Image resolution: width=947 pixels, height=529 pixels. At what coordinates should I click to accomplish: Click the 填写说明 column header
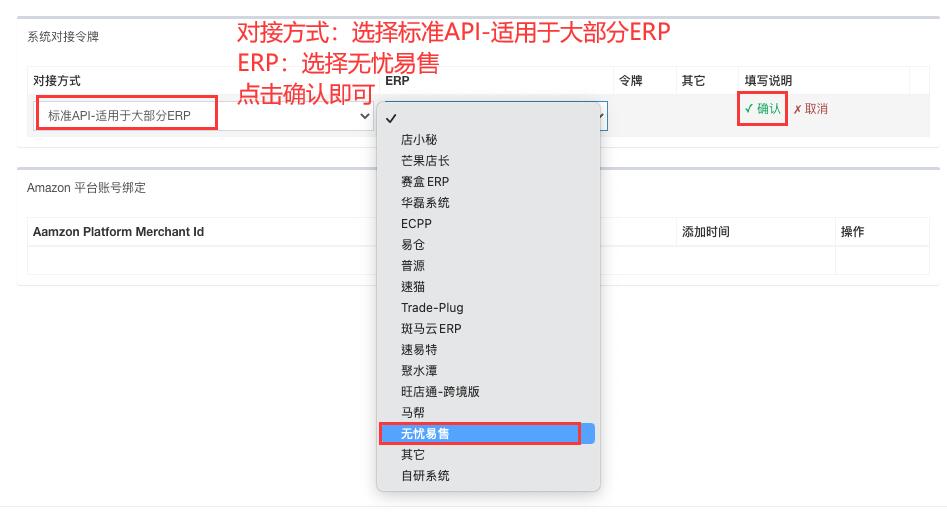768,81
